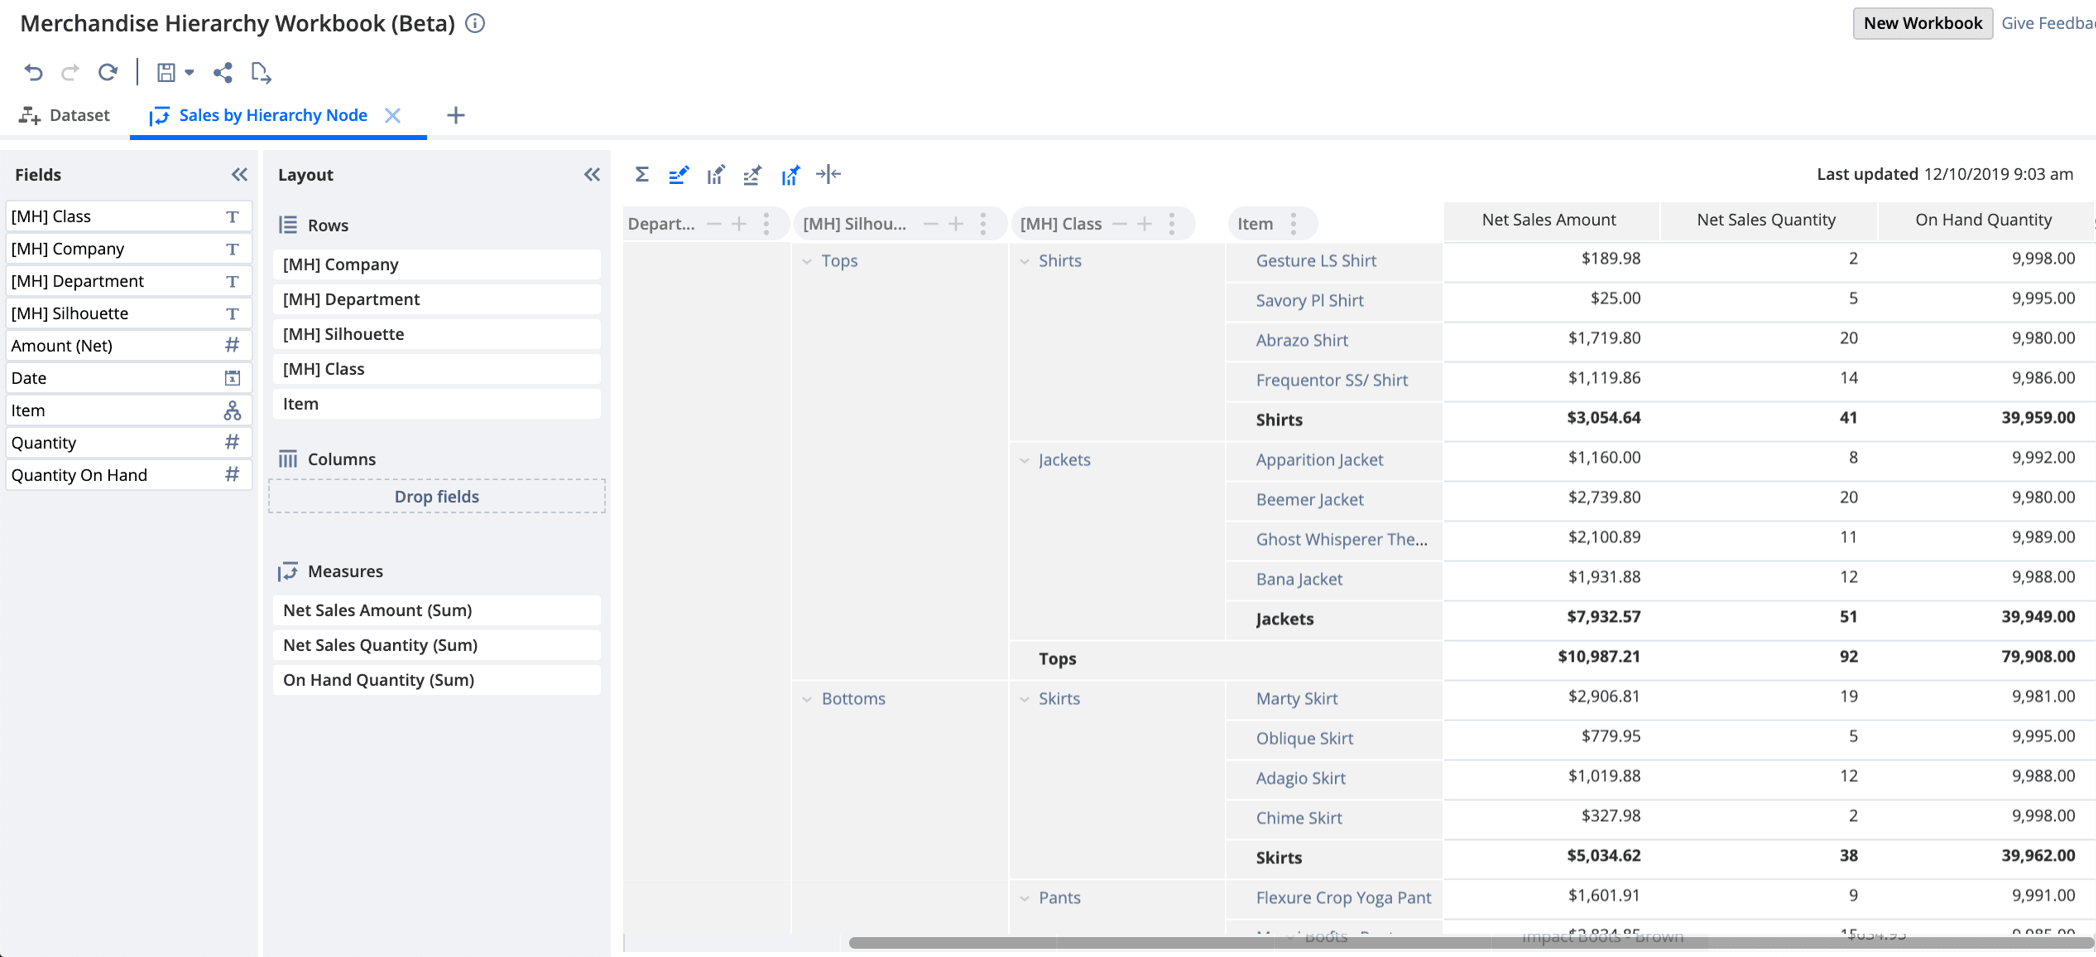Expand [MH] Silhouette column with plus
Screen dimensions: 2096x957
(x=956, y=224)
